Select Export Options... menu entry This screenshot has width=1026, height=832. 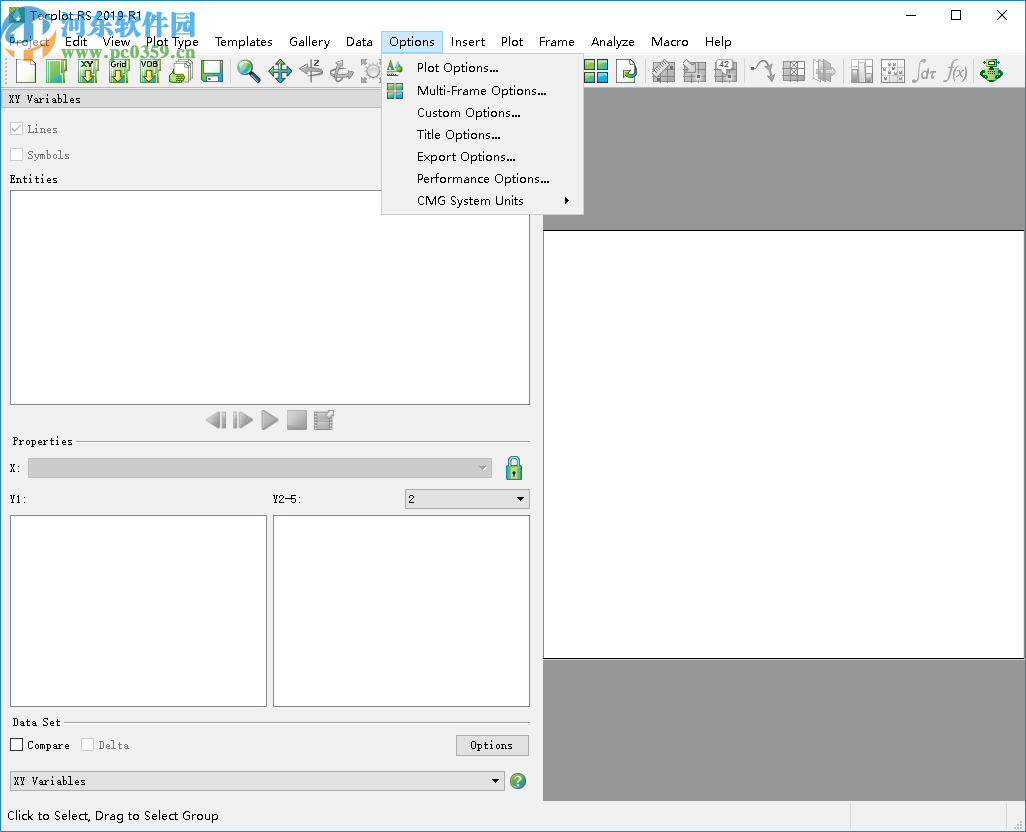pos(466,157)
